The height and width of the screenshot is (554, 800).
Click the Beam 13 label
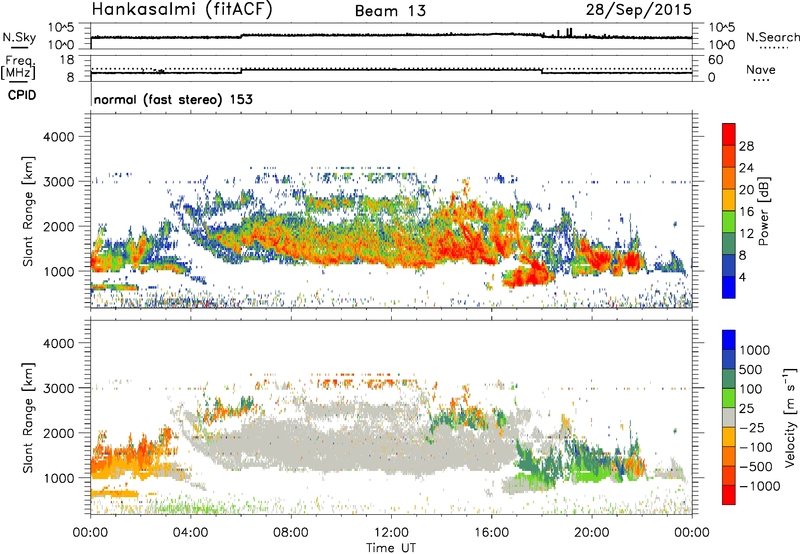[390, 11]
